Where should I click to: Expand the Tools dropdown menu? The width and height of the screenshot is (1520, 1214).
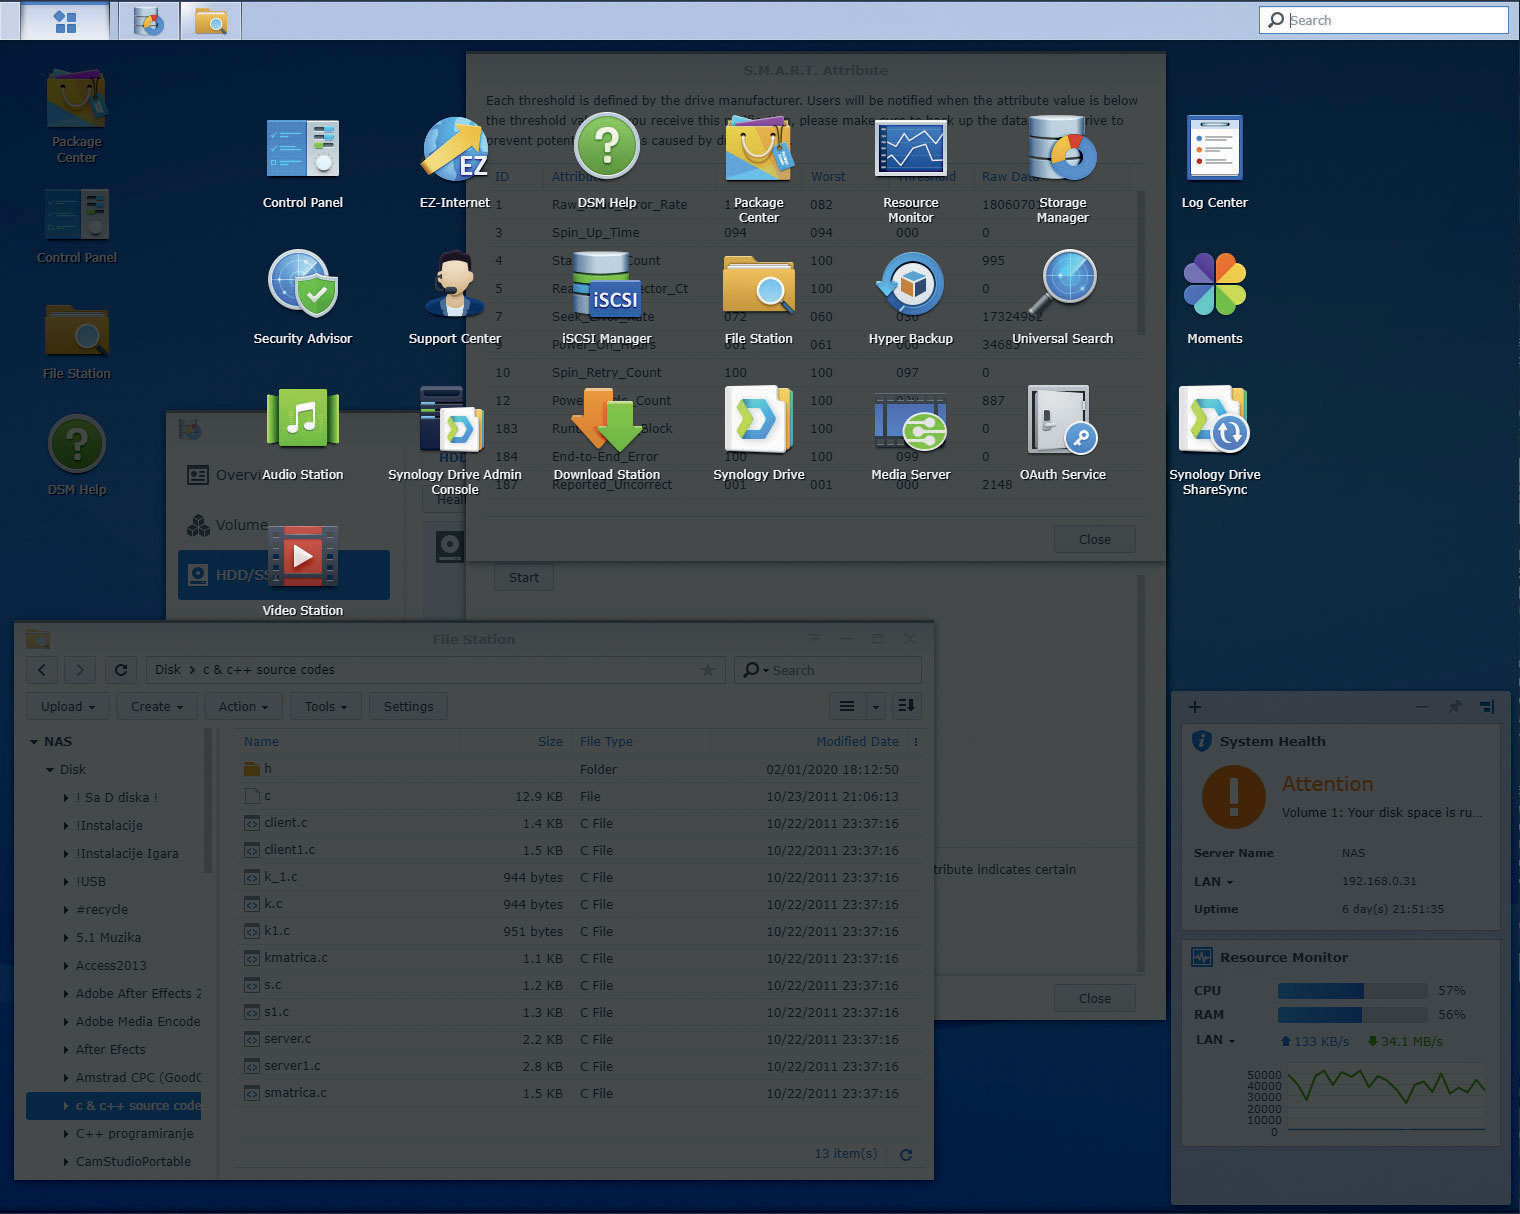click(x=326, y=706)
